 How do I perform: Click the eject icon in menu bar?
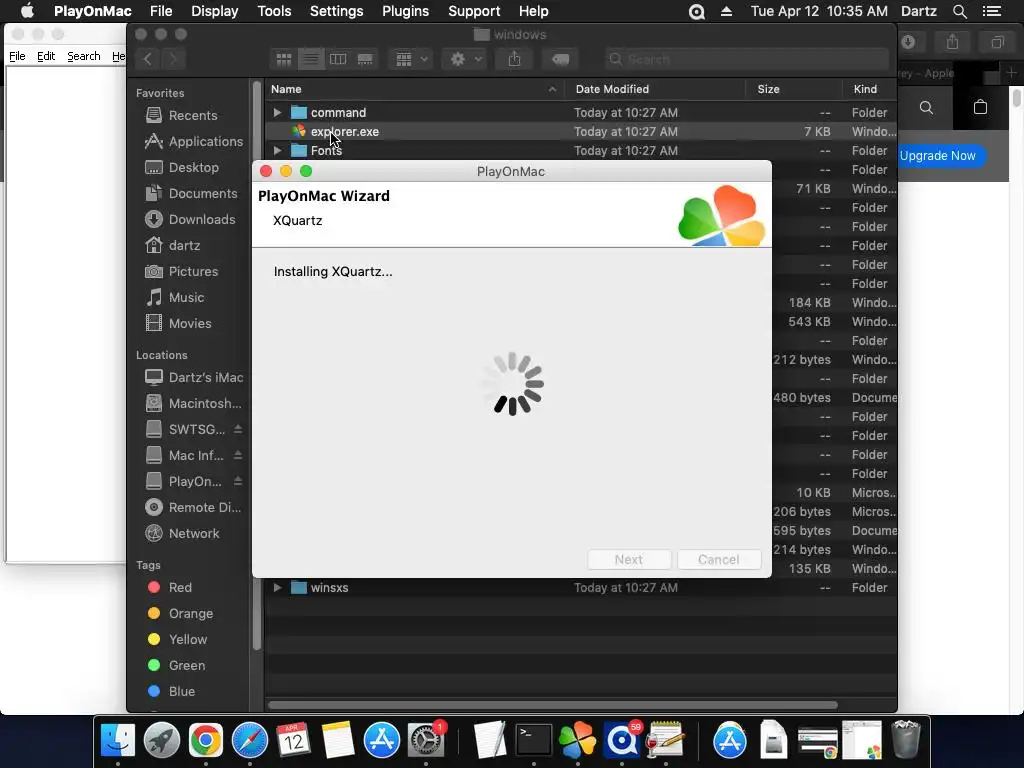click(726, 11)
